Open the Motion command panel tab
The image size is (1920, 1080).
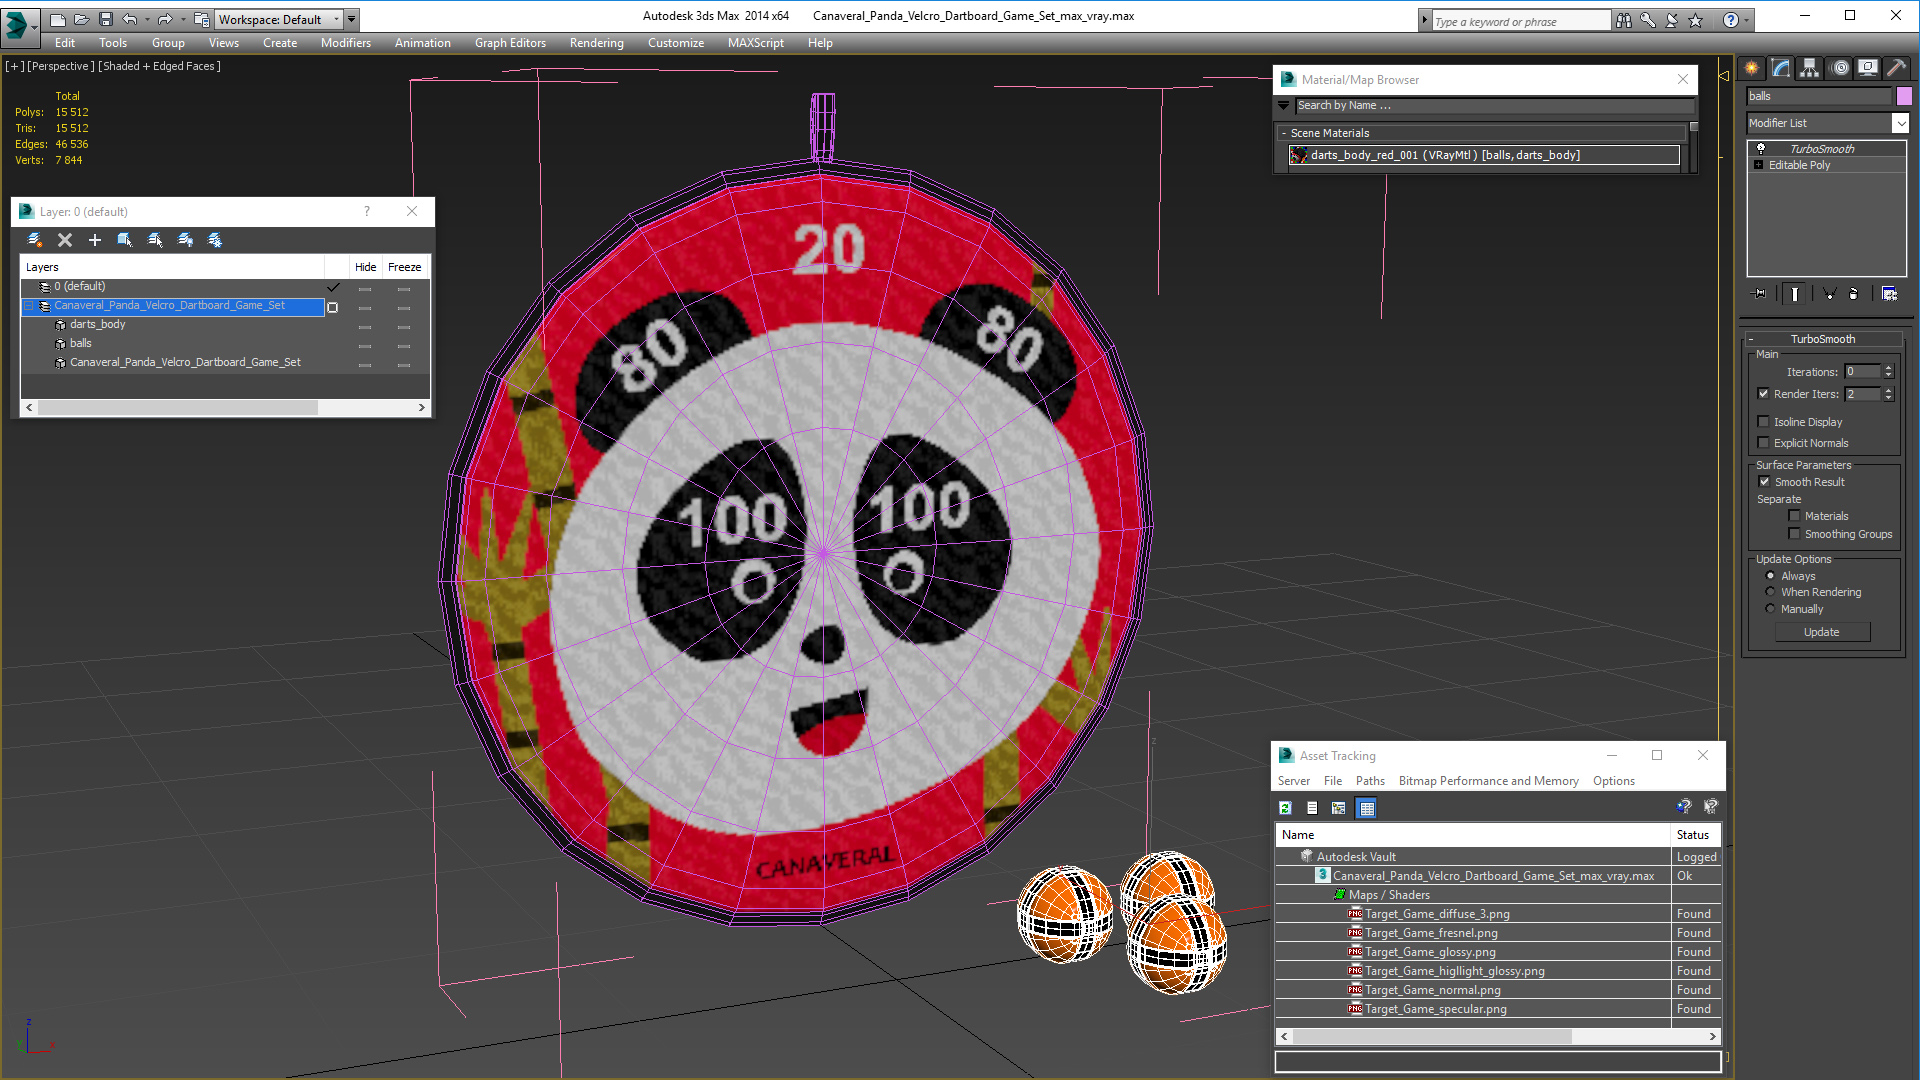tap(1840, 68)
